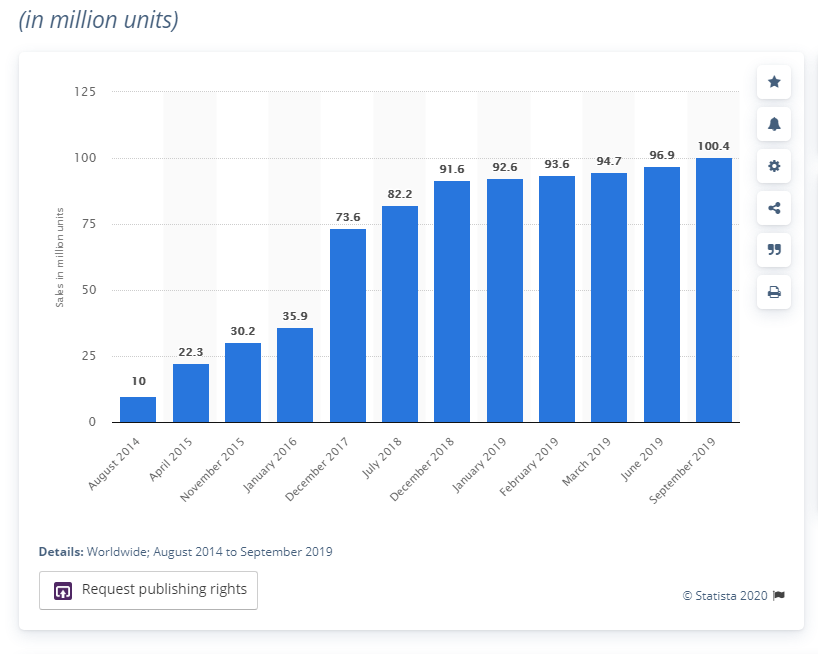The height and width of the screenshot is (654, 818).
Task: Click the Details label text
Action: 61,551
